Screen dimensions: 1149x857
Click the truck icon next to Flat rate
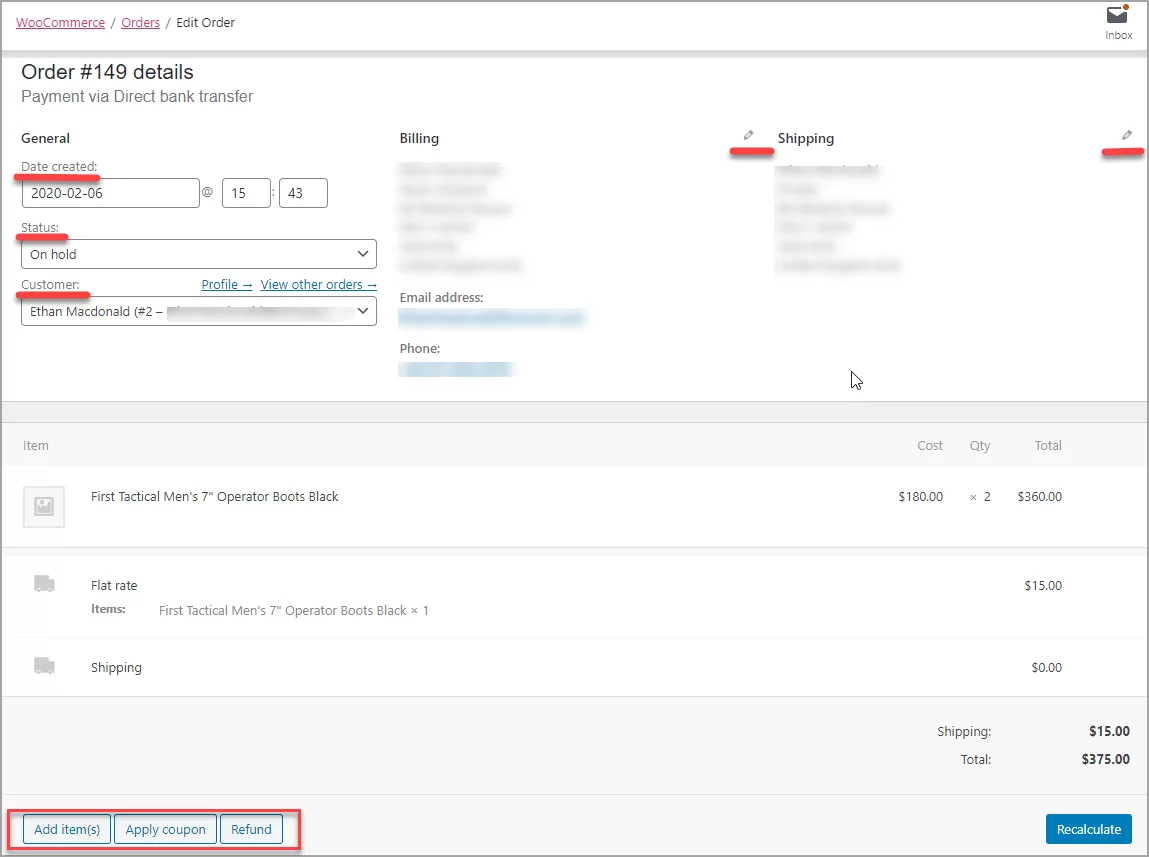pyautogui.click(x=42, y=585)
